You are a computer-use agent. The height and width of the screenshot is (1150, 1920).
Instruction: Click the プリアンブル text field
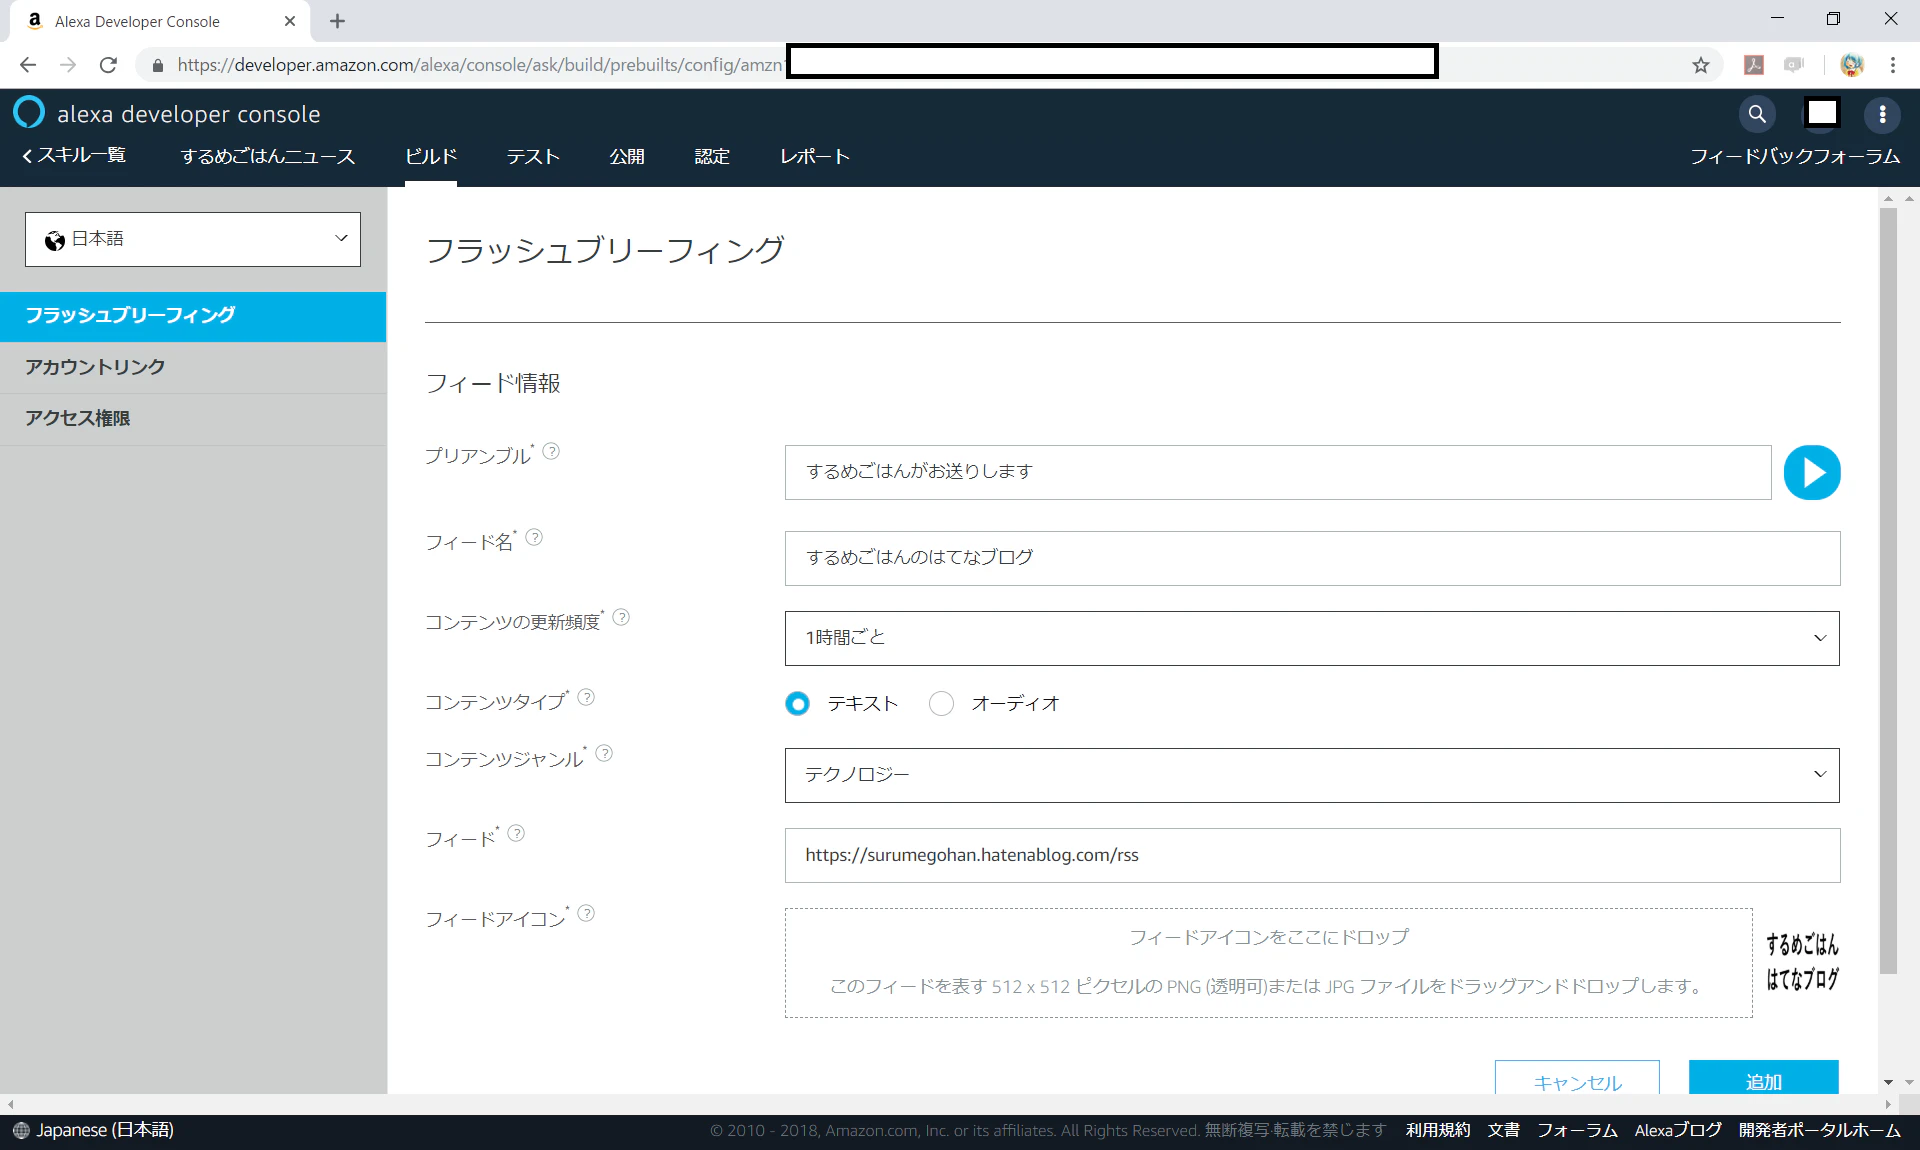tap(1278, 472)
